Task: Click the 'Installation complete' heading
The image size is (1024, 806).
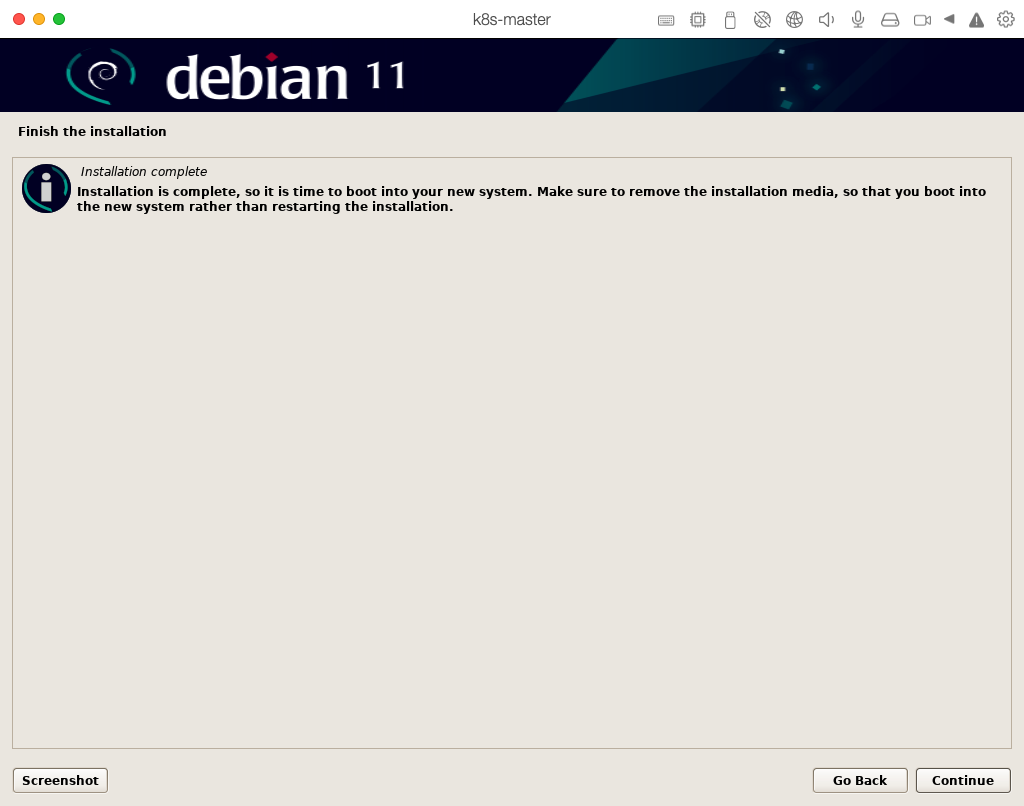Action: [x=144, y=172]
